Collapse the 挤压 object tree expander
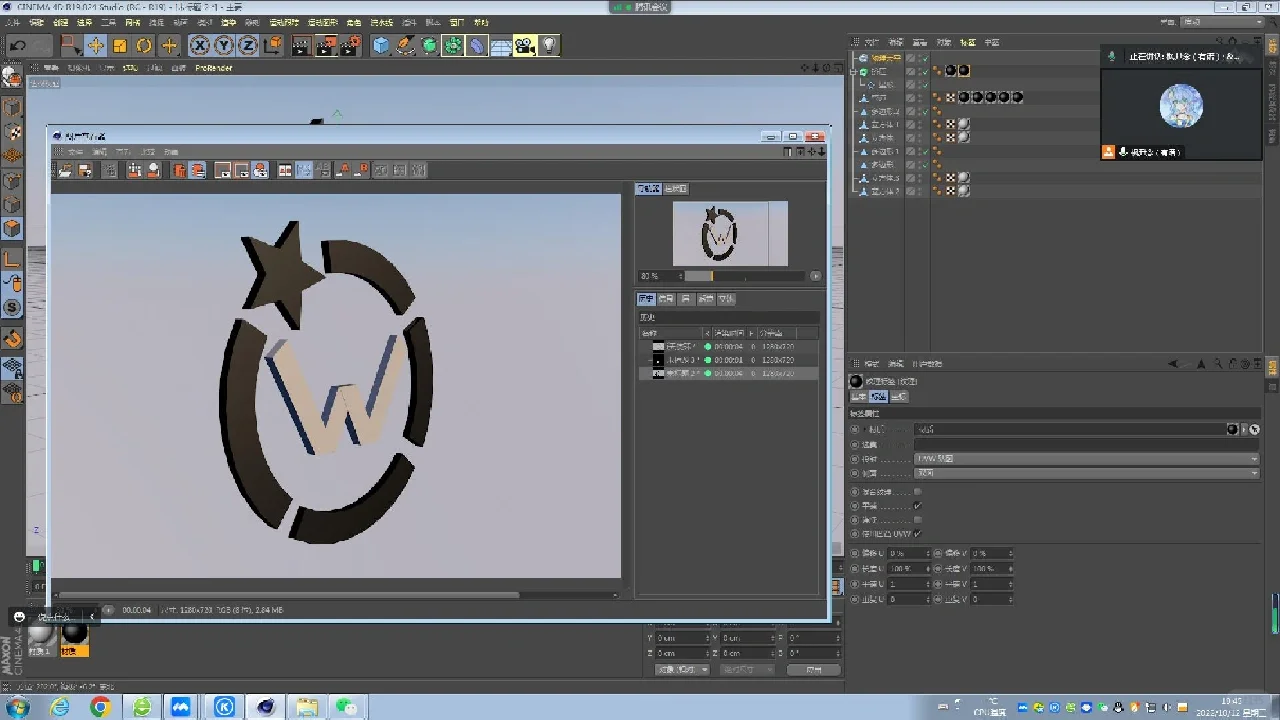Viewport: 1280px width, 720px height. (856, 72)
